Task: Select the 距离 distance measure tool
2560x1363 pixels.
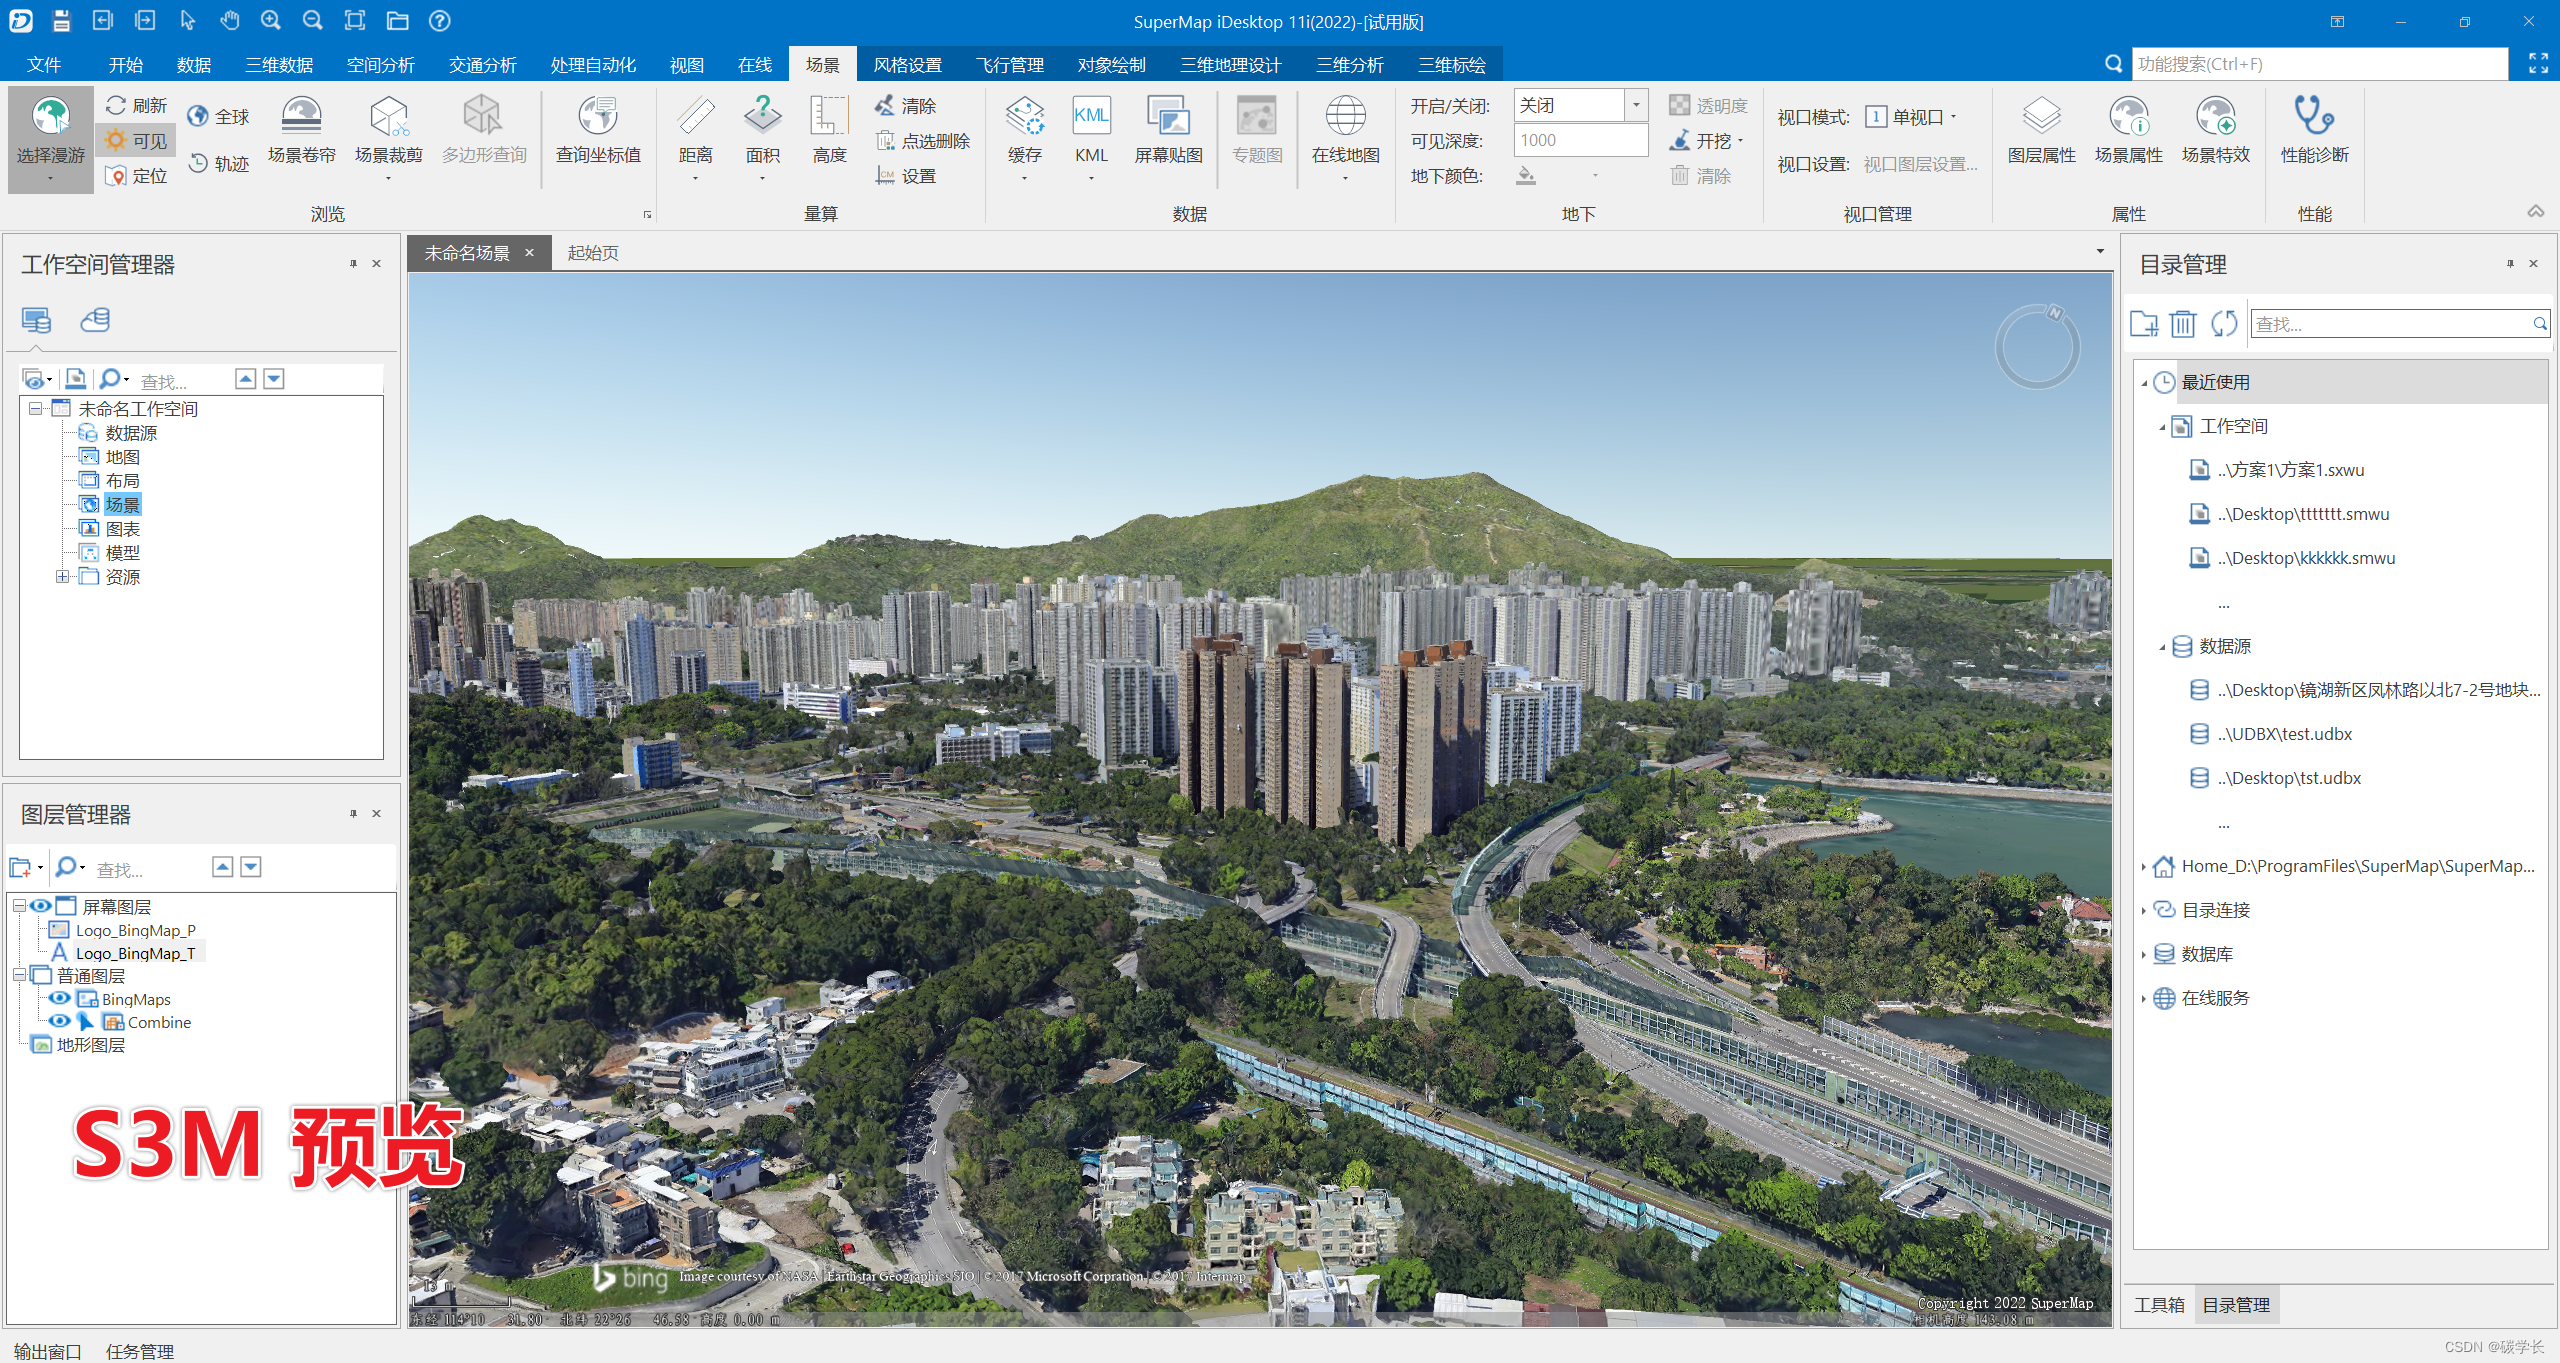Action: click(695, 138)
